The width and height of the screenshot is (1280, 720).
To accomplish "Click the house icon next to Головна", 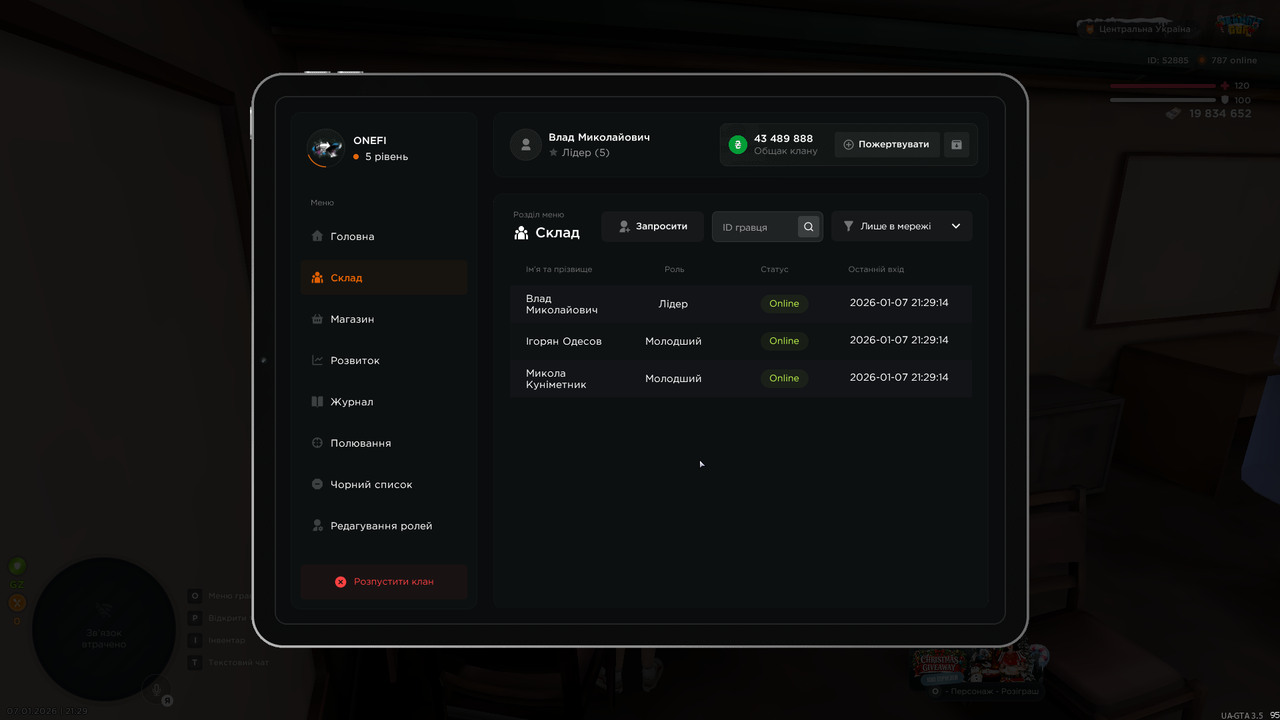I will (317, 237).
